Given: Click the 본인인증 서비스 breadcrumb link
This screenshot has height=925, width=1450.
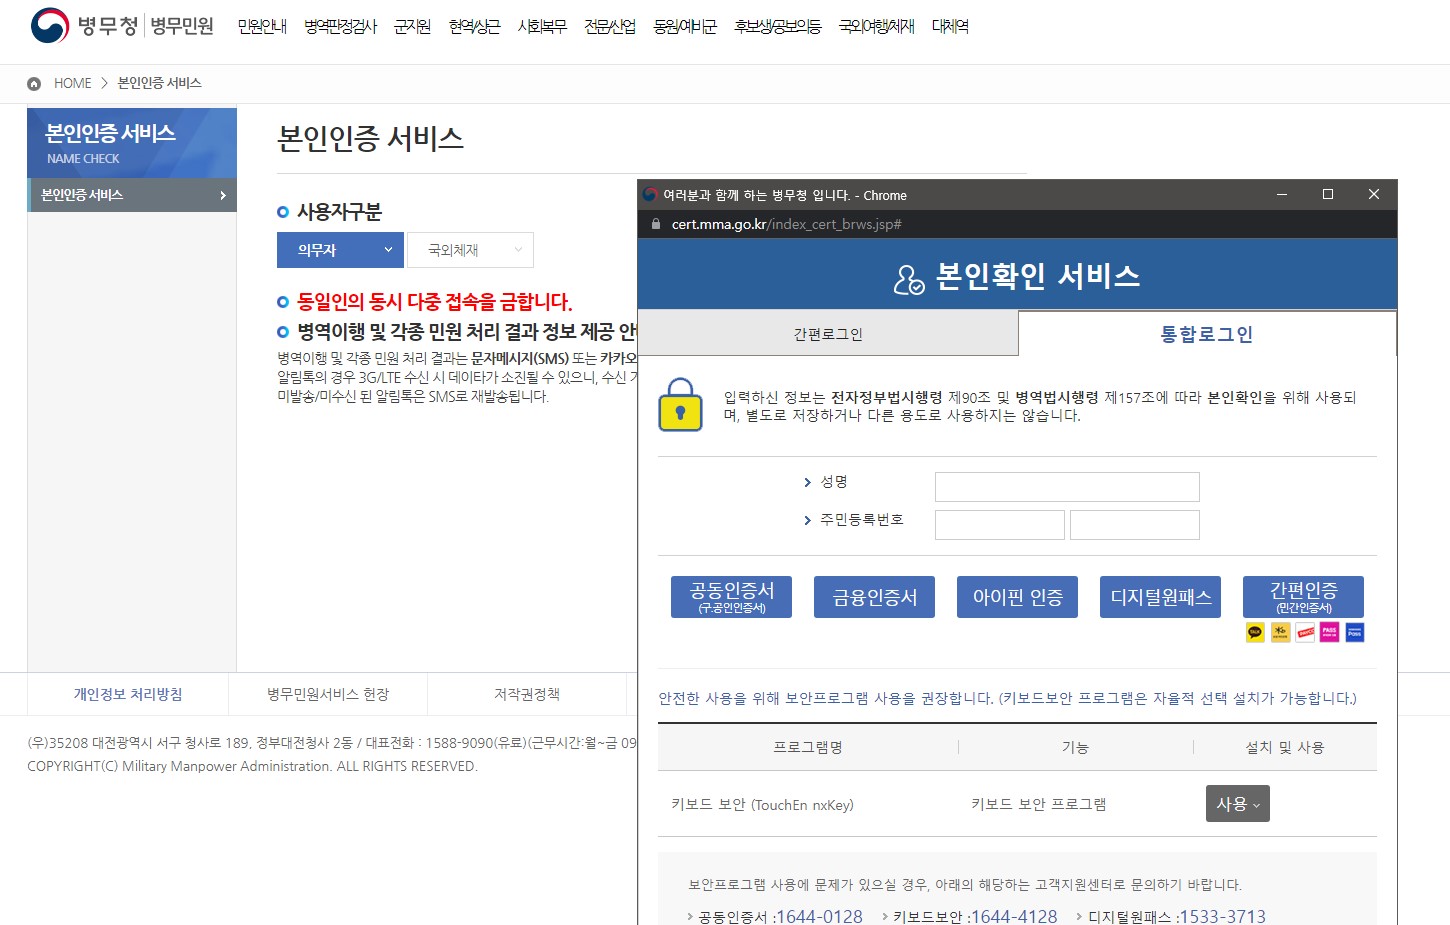Looking at the screenshot, I should coord(159,83).
